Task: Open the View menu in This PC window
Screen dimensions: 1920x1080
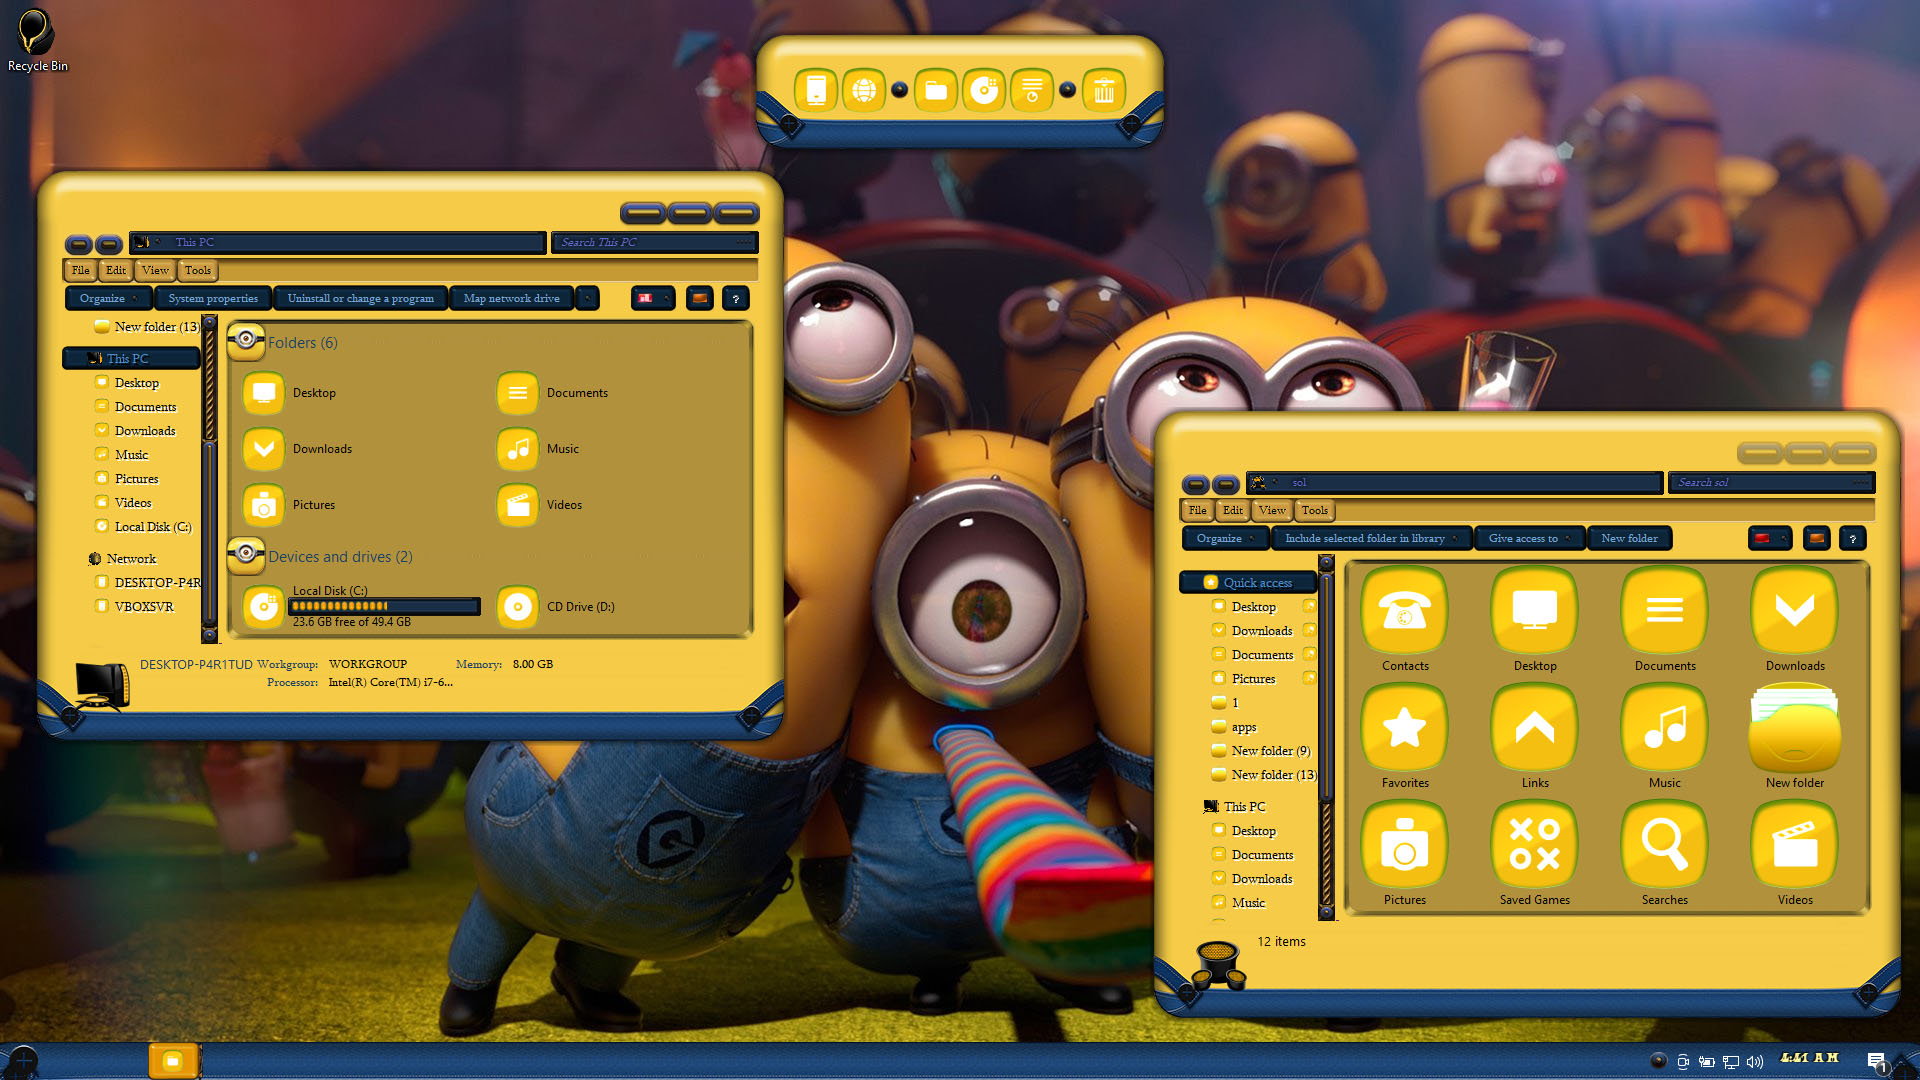Action: (155, 270)
